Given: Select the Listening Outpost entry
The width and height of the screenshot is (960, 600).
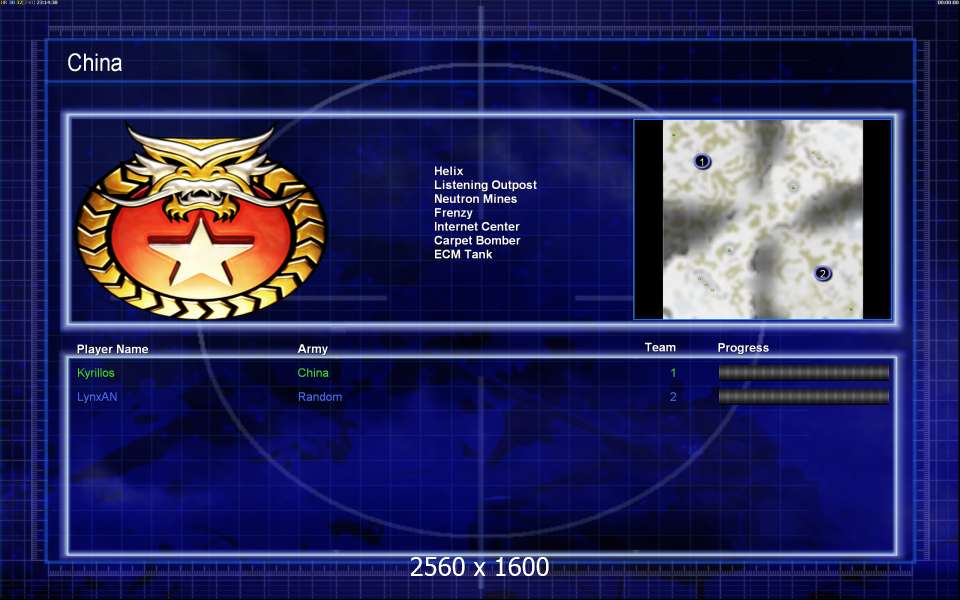Looking at the screenshot, I should 486,185.
